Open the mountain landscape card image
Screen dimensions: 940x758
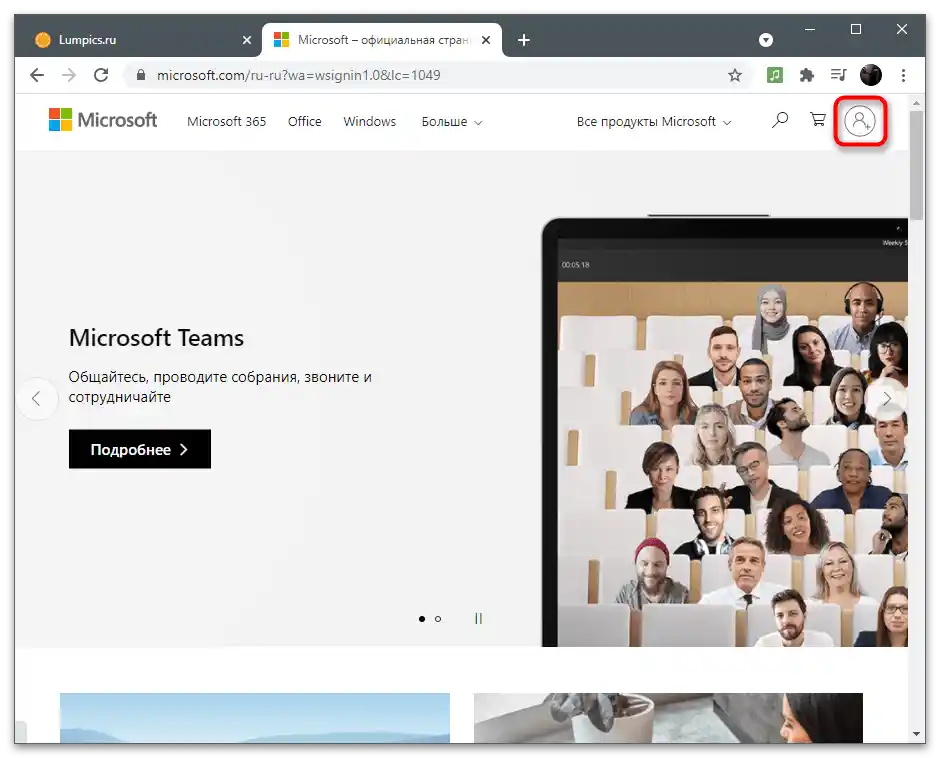[x=255, y=718]
